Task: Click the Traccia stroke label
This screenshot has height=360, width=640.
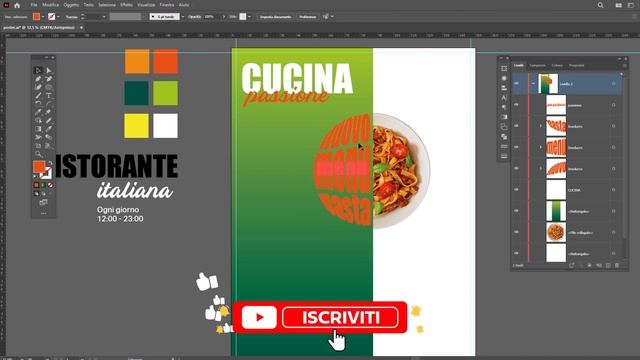Action: pos(71,17)
